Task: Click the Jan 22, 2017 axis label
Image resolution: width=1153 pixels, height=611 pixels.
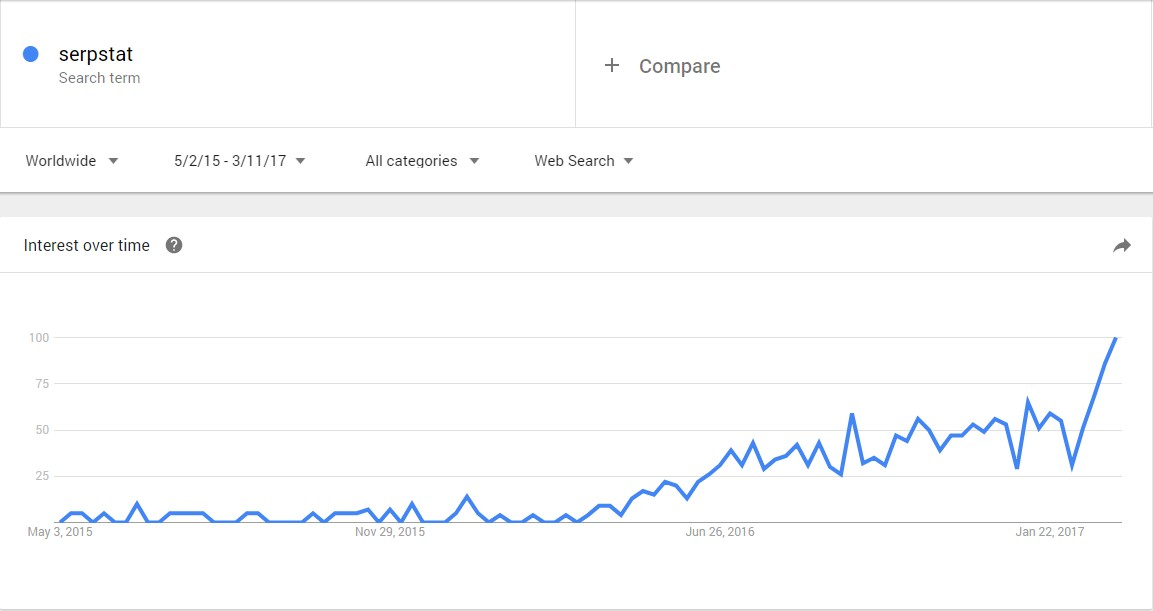Action: pos(1049,532)
